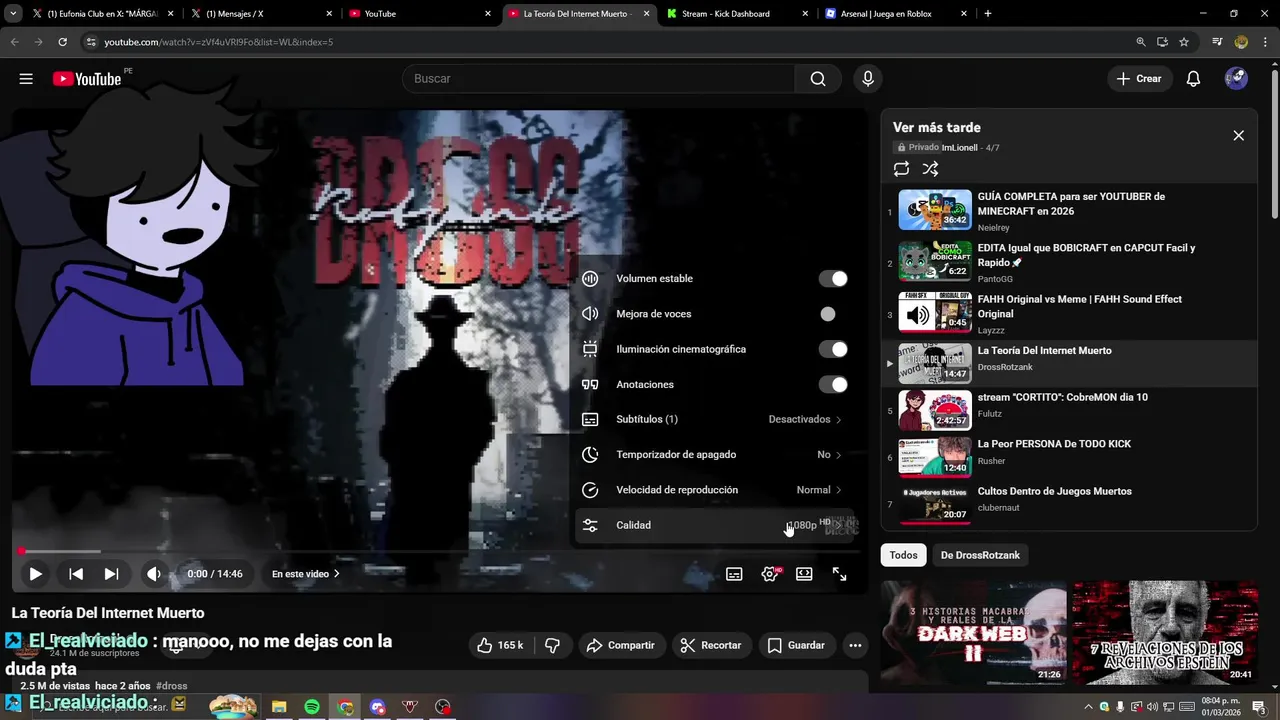Screen dimensions: 1280x720
Task: Open Discord from the taskbar
Action: pos(378,707)
